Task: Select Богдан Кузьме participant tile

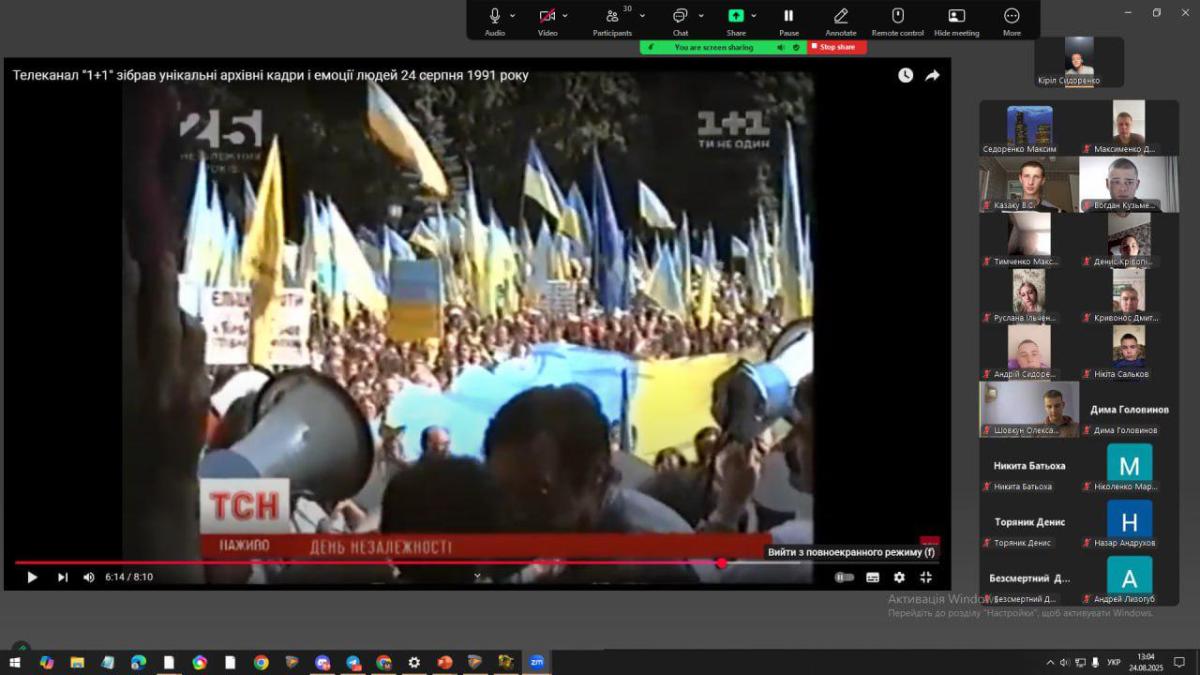Action: click(x=1129, y=185)
